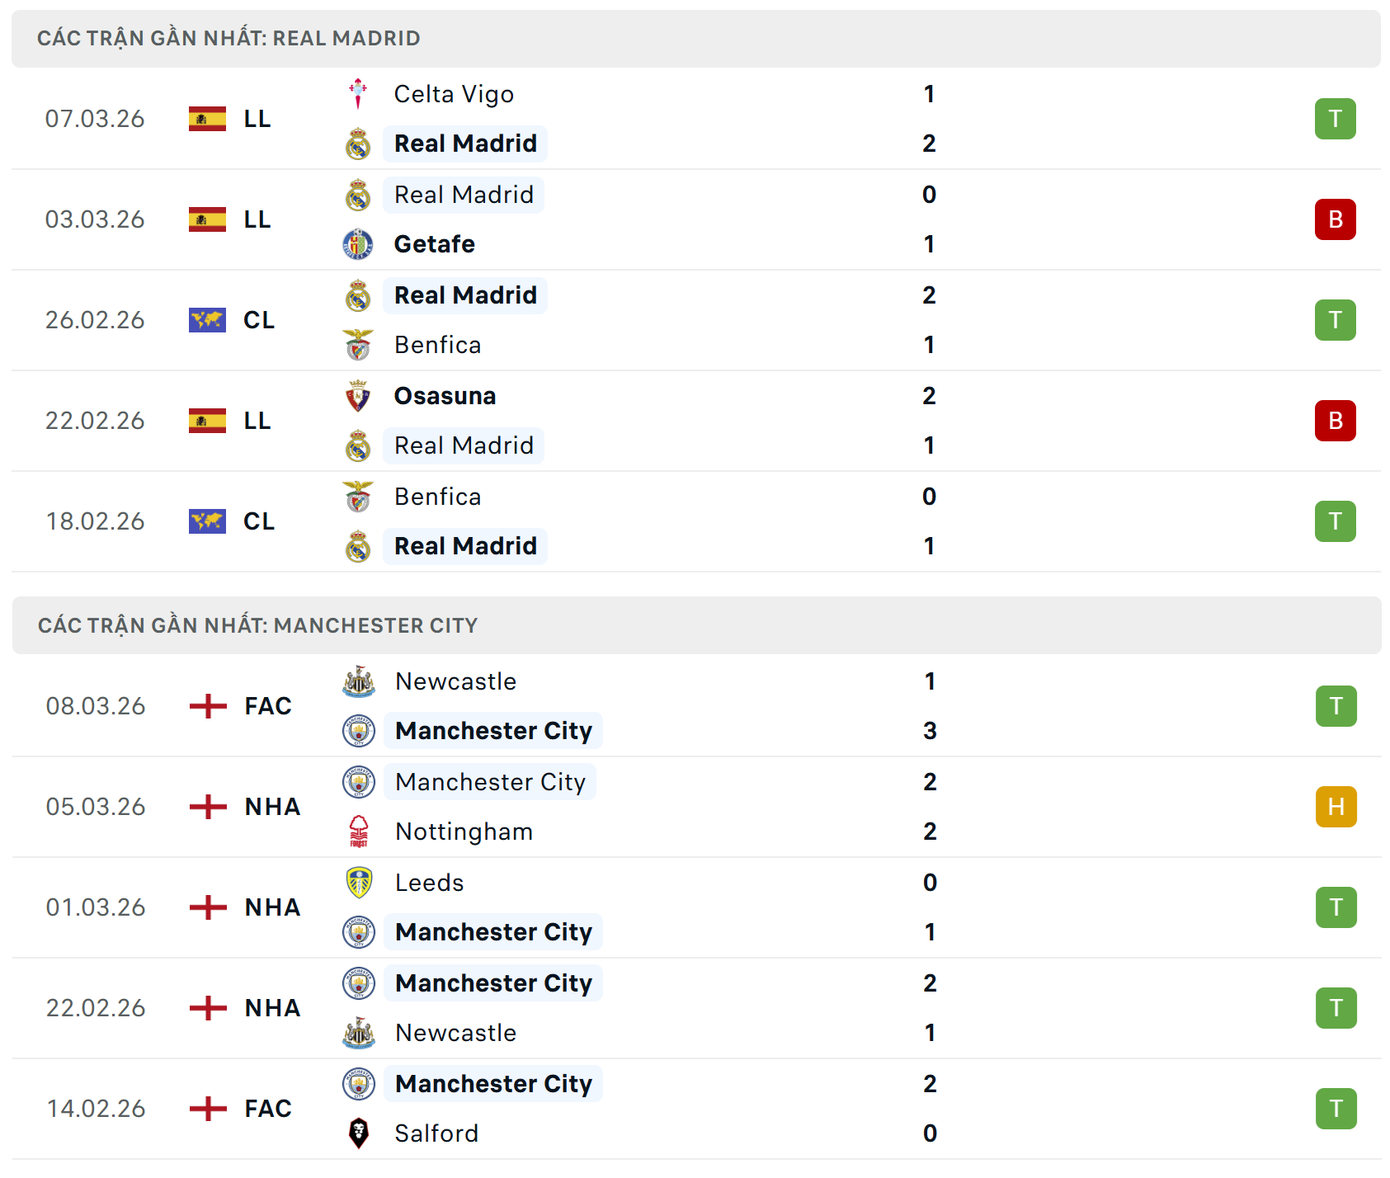Select the Celta Vigo team logo
This screenshot has height=1178, width=1390.
coord(358,93)
